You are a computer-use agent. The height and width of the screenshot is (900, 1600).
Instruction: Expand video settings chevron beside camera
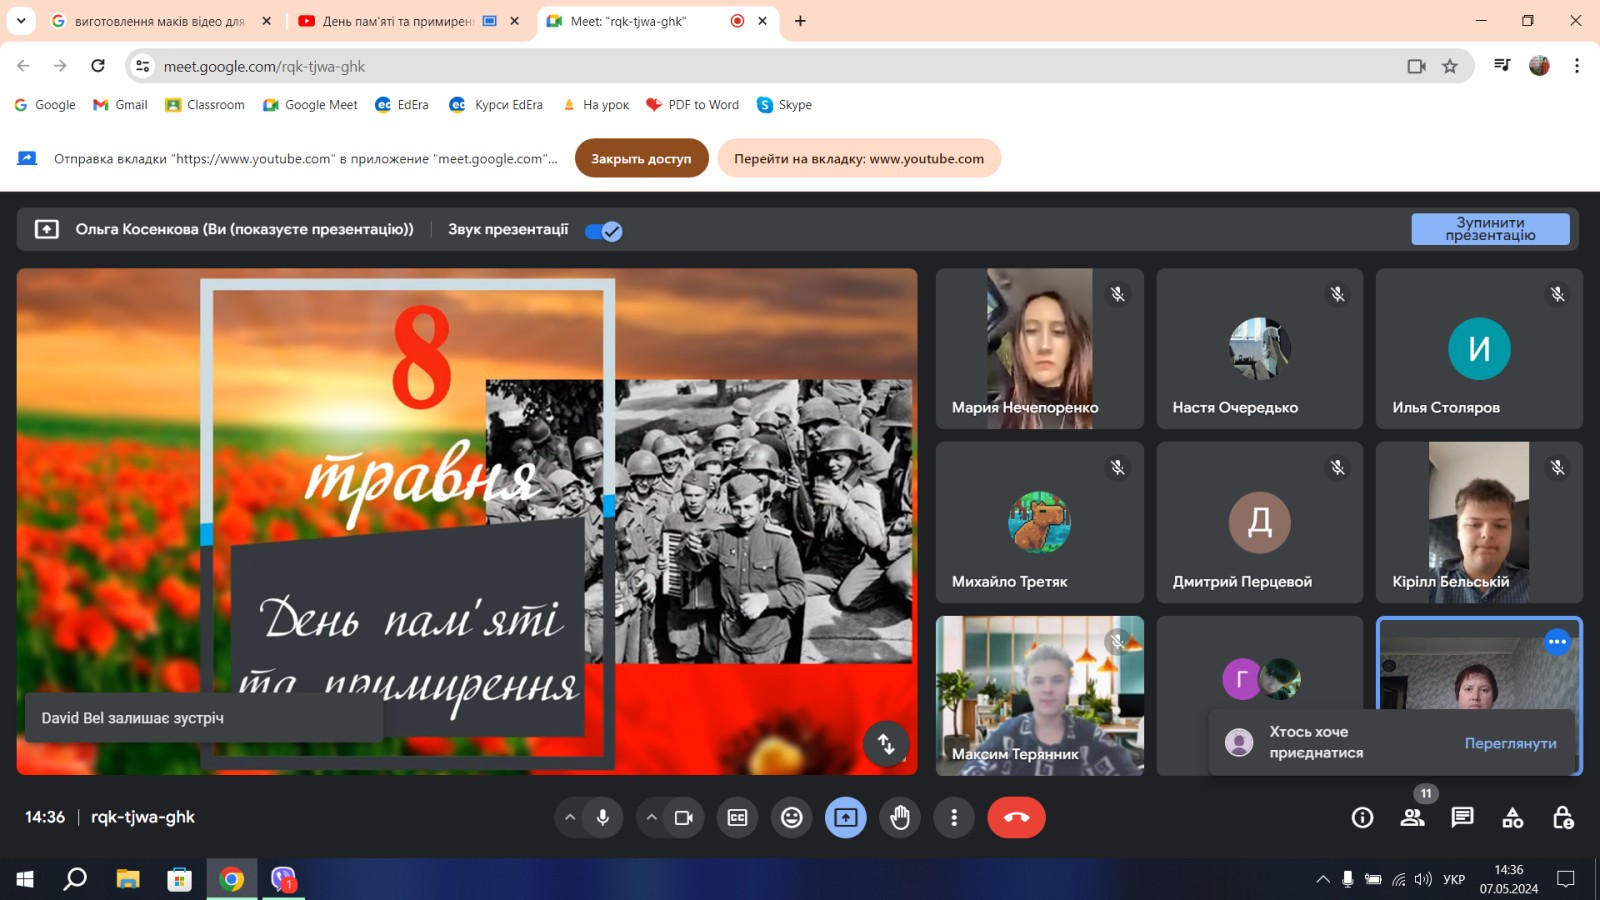[652, 818]
